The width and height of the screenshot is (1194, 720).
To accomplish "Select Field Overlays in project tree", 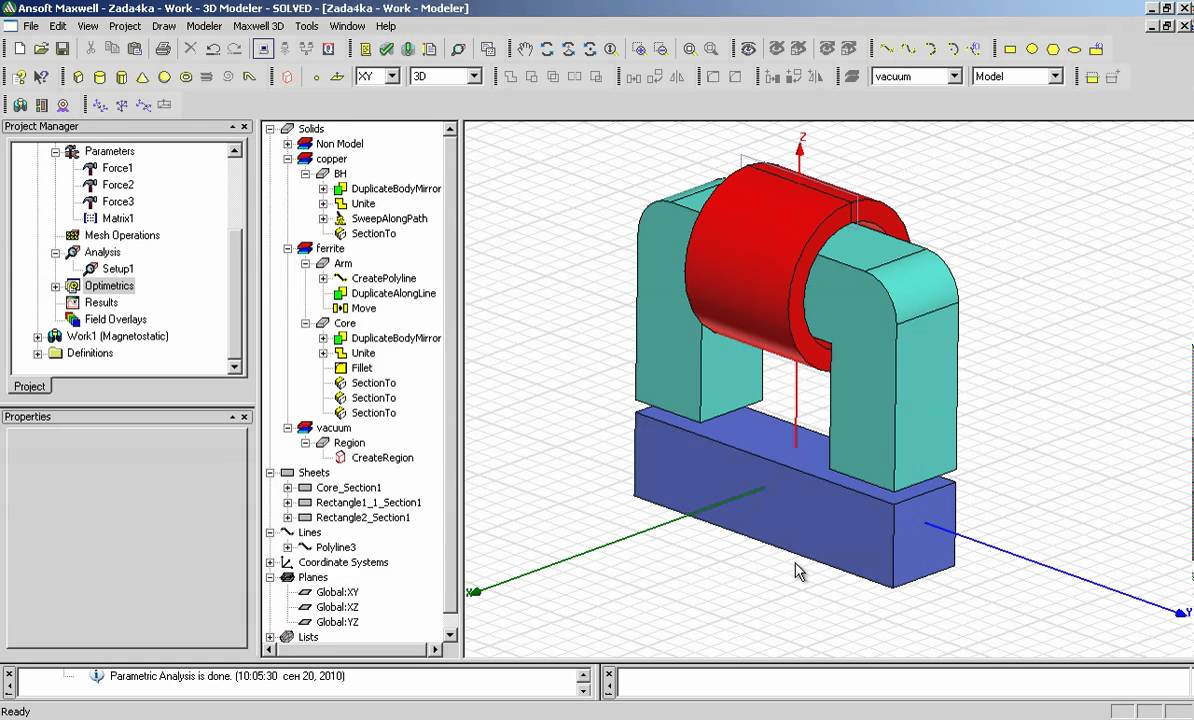I will click(x=115, y=319).
